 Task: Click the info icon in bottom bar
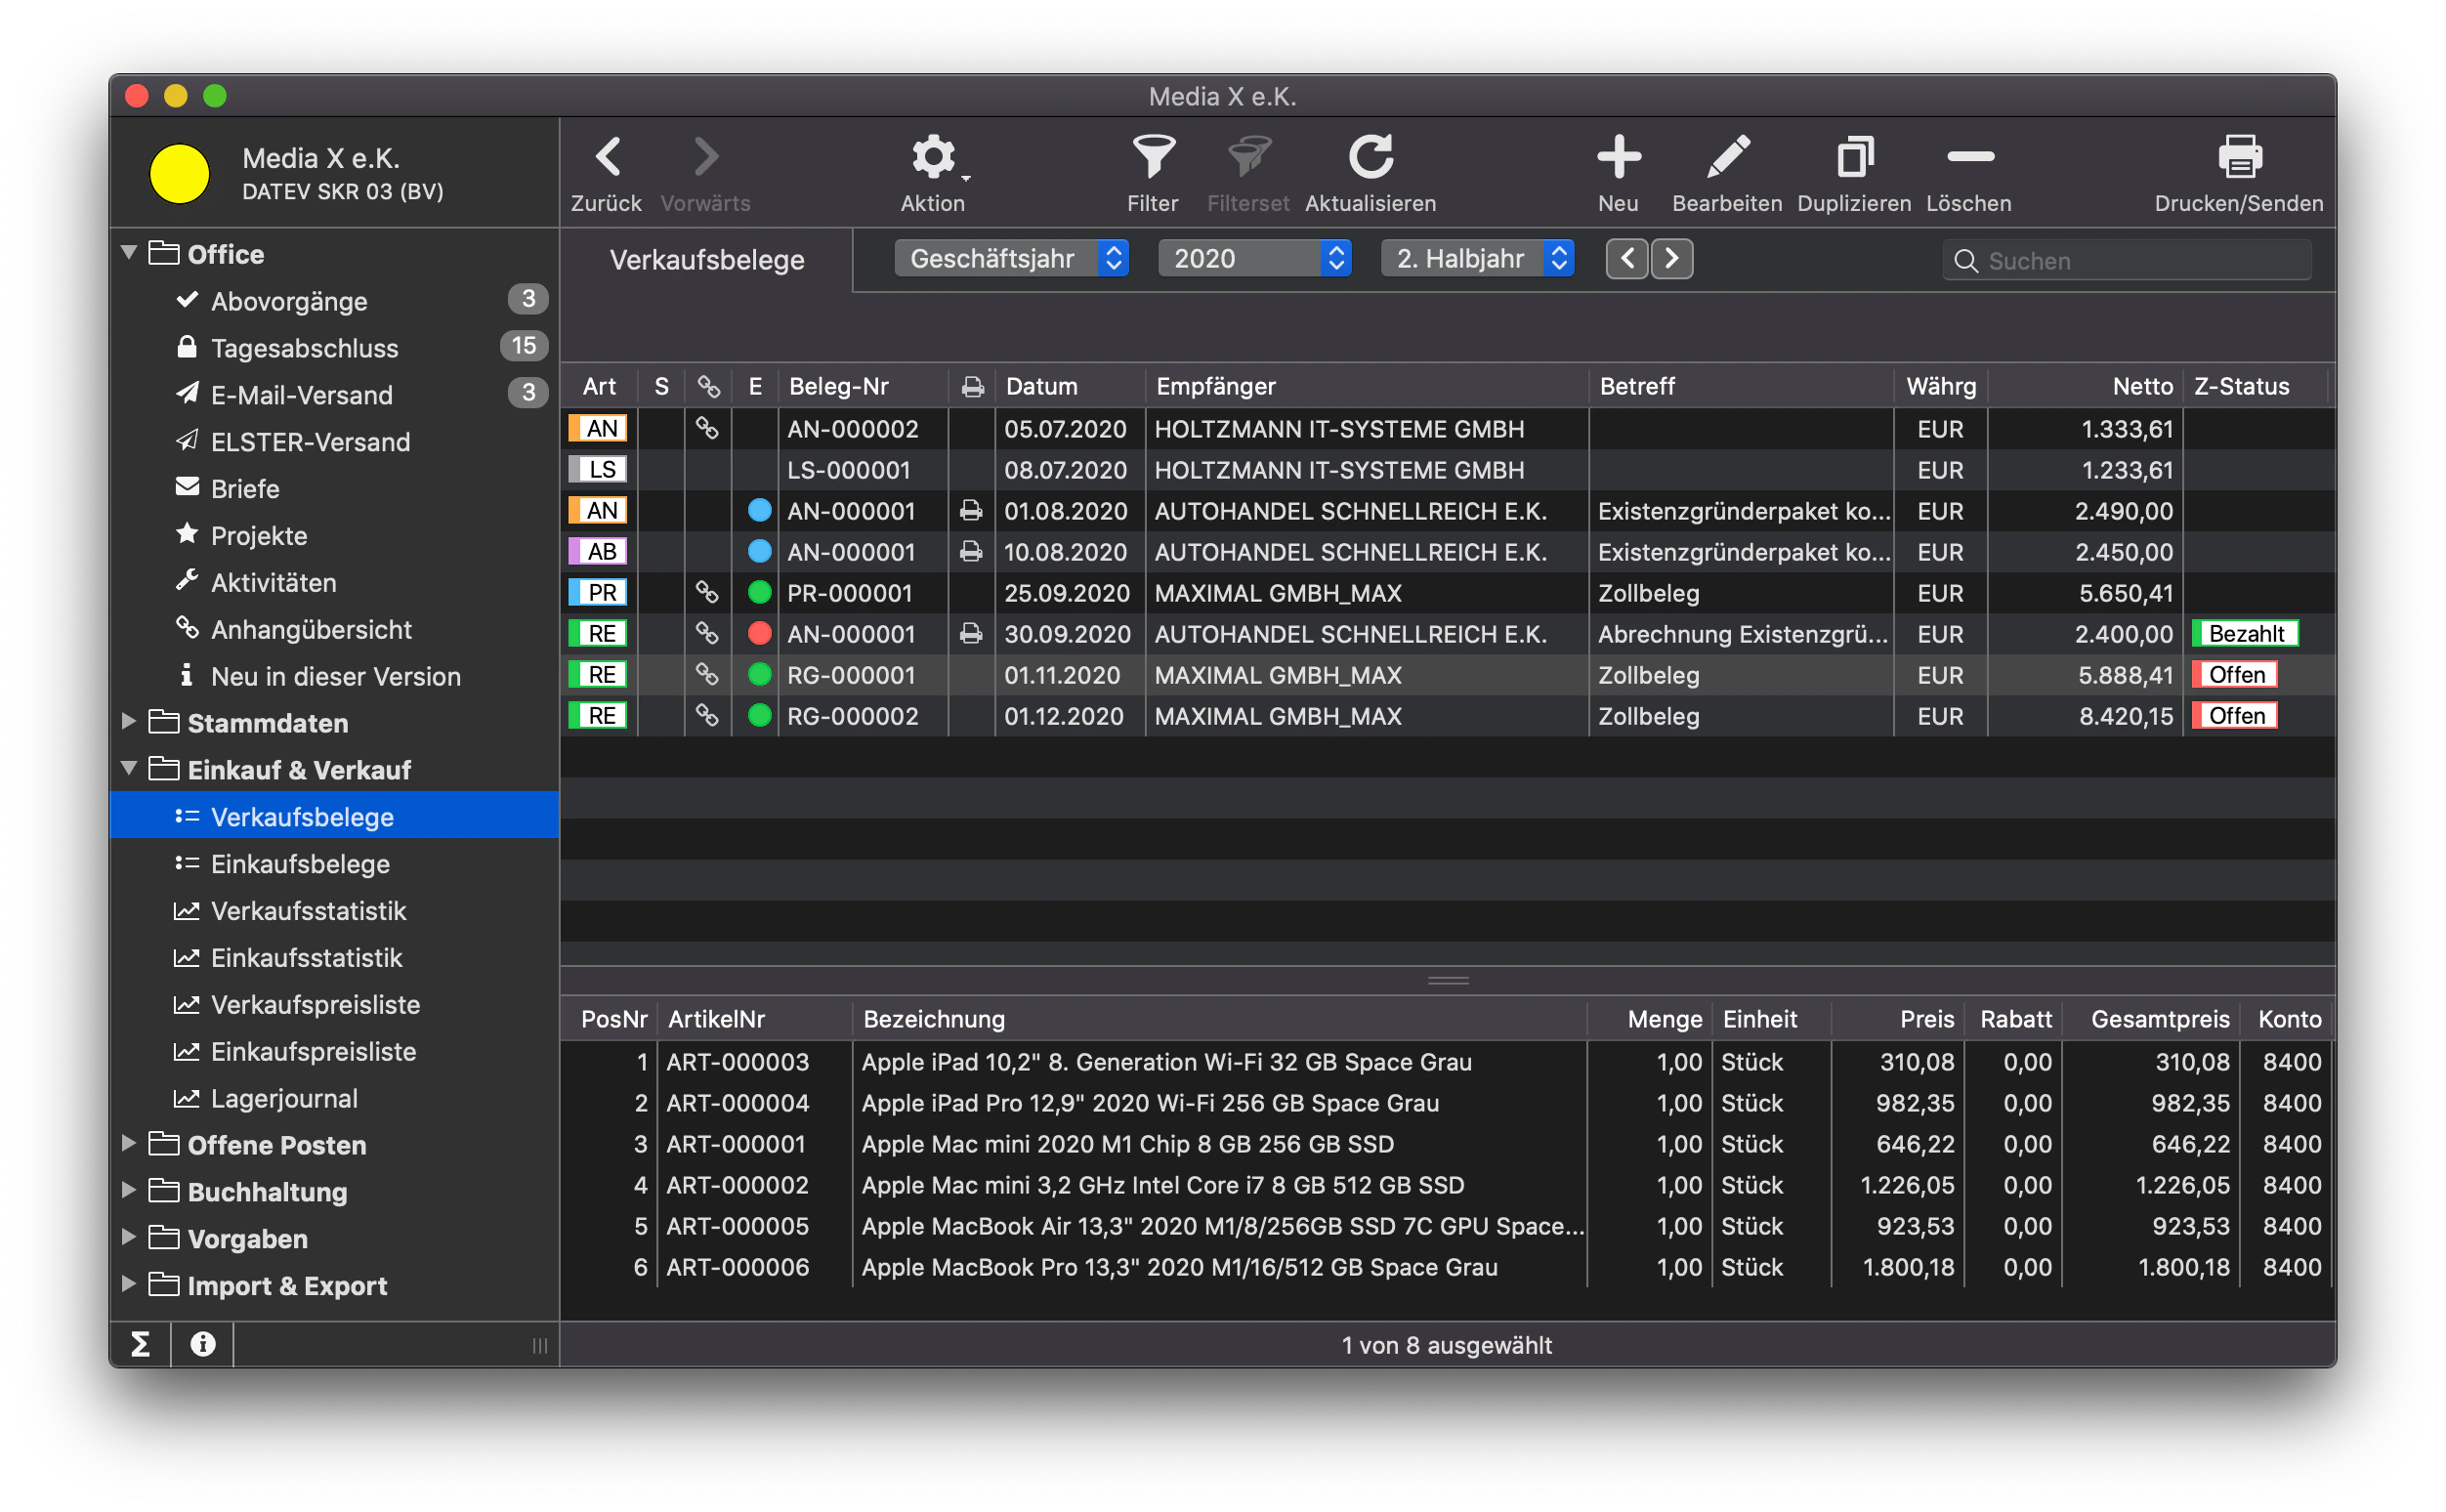point(203,1343)
